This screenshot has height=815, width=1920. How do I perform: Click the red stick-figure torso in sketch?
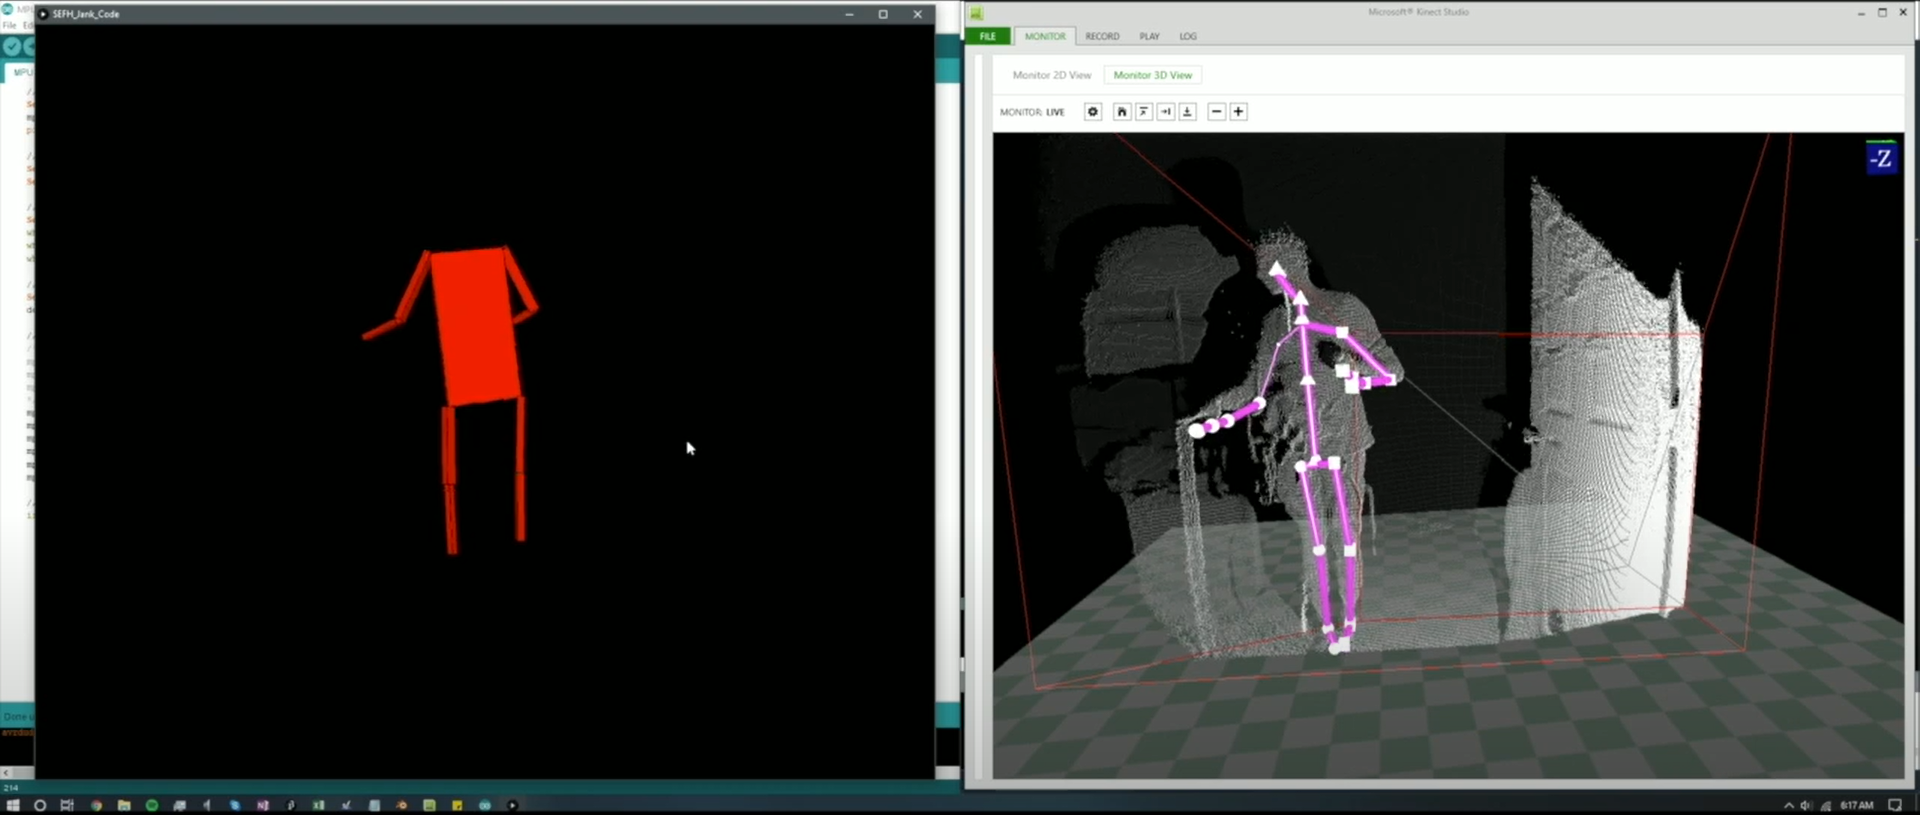pyautogui.click(x=477, y=326)
